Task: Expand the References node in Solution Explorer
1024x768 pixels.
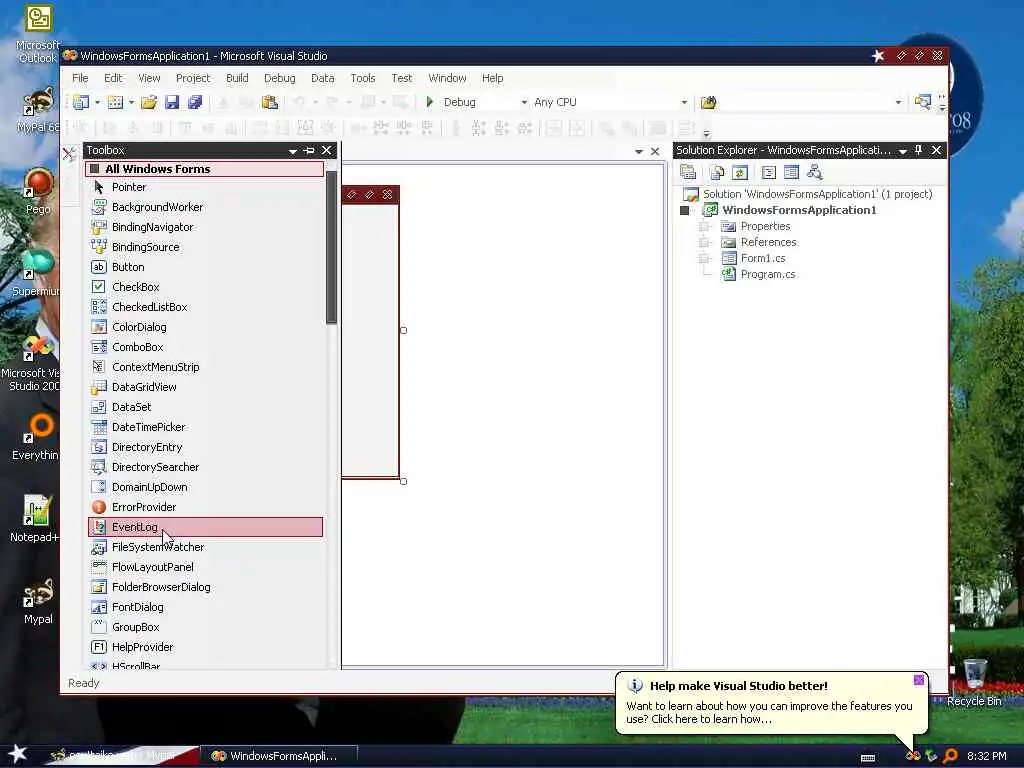Action: tap(704, 242)
